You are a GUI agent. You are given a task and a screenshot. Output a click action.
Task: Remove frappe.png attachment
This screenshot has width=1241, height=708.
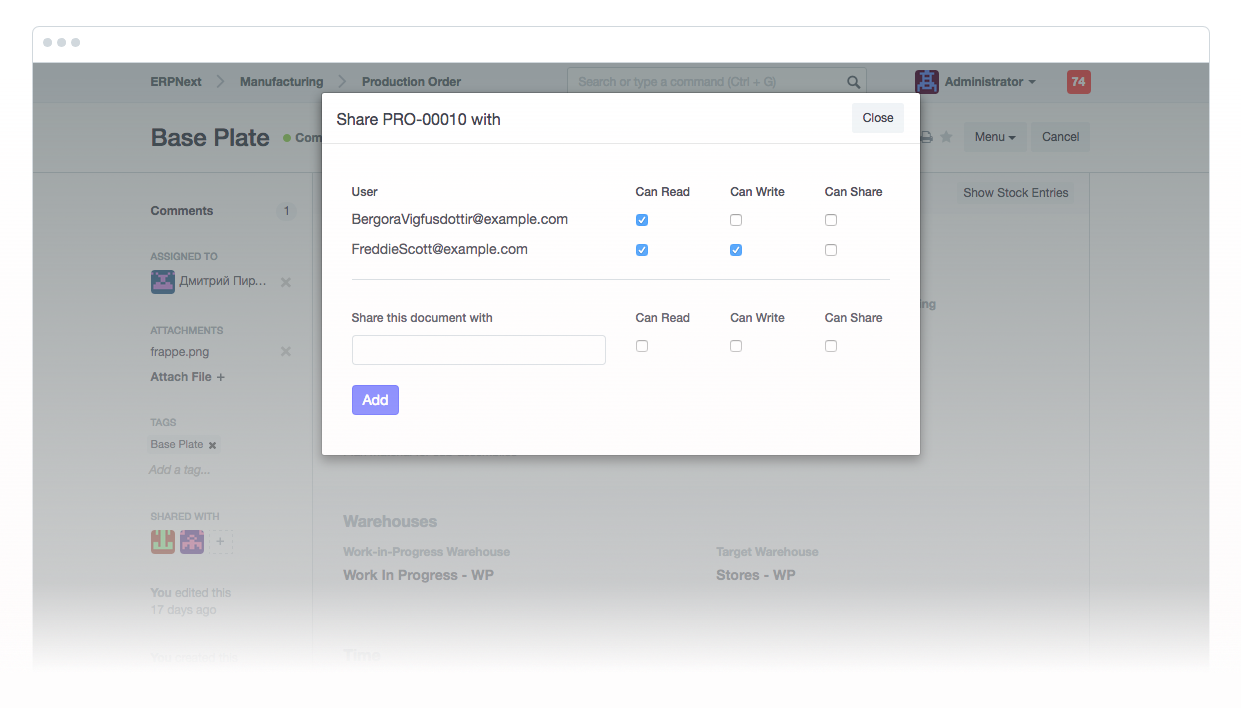[x=286, y=352]
